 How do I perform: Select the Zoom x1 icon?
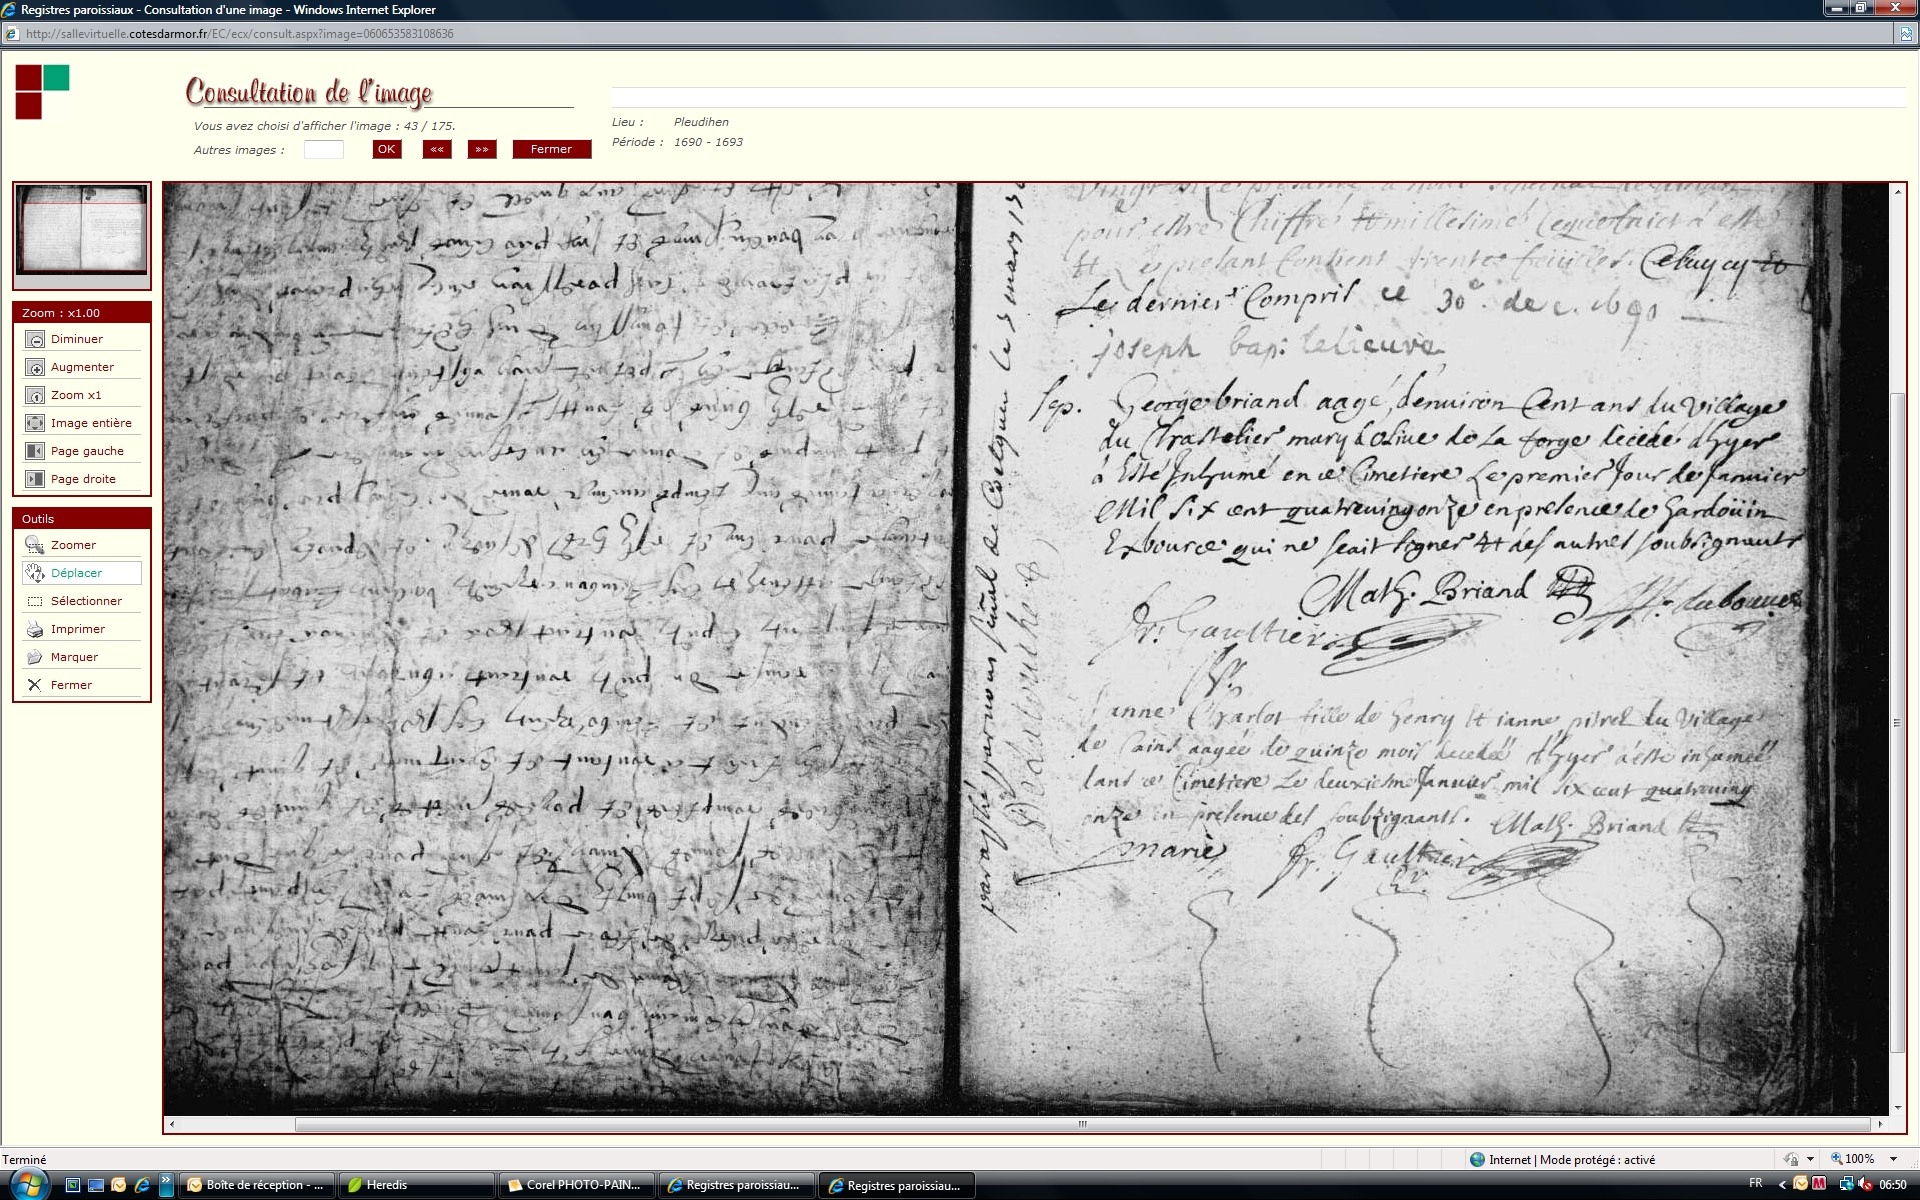coord(35,395)
